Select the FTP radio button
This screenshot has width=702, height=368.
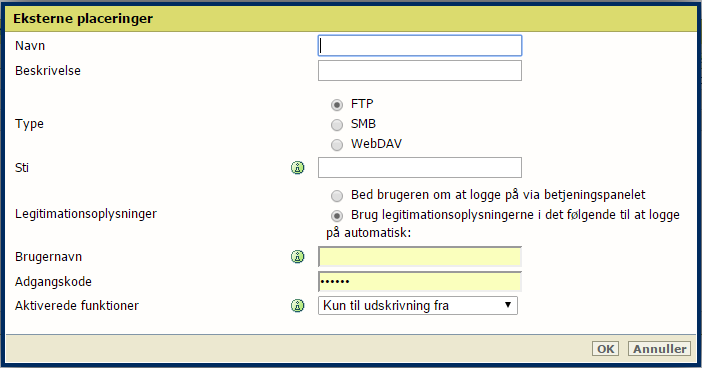pos(337,105)
